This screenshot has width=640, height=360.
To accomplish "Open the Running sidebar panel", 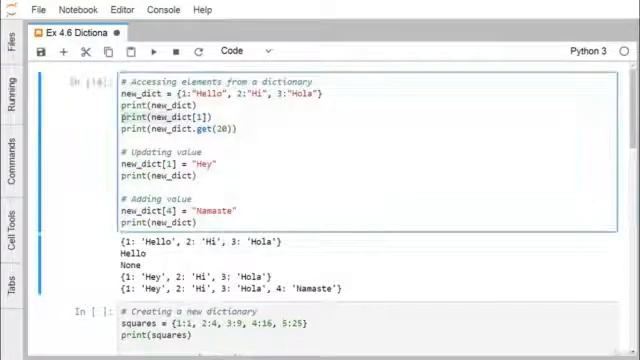I will [x=11, y=94].
